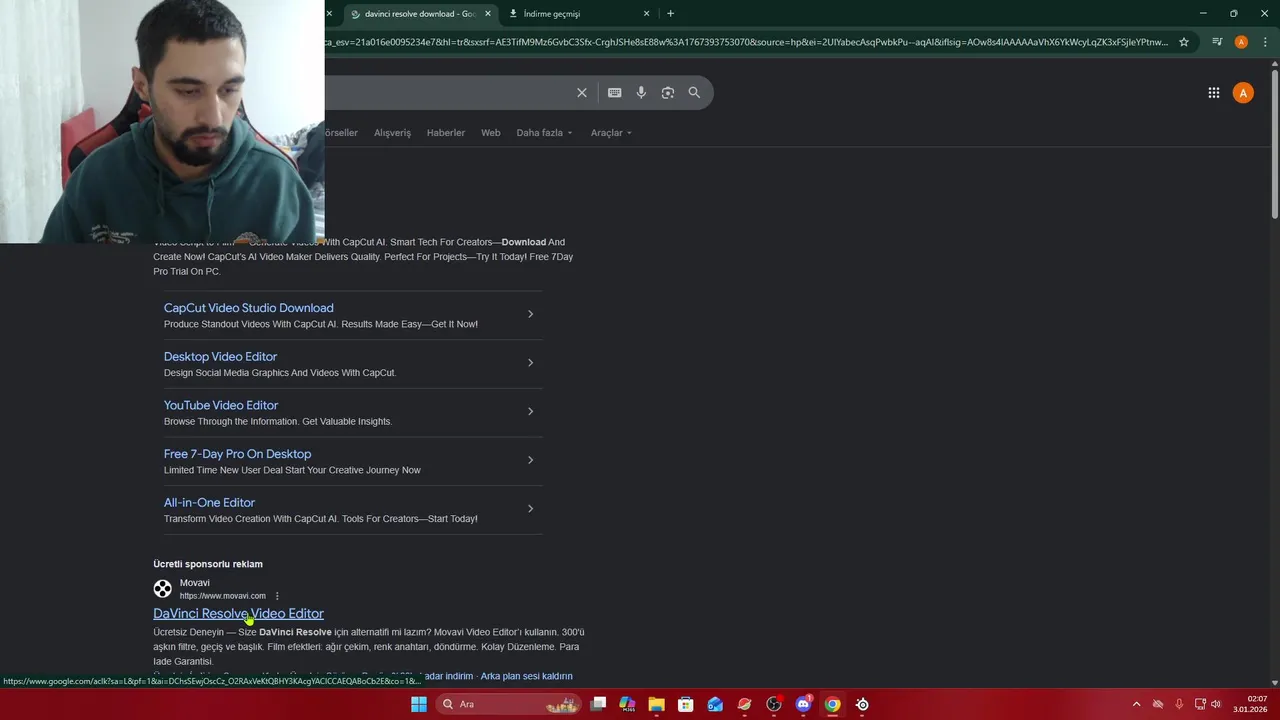Open the Free 7-Day Pro On Desktop chevron
Screen dimensions: 1280x720
click(x=530, y=460)
